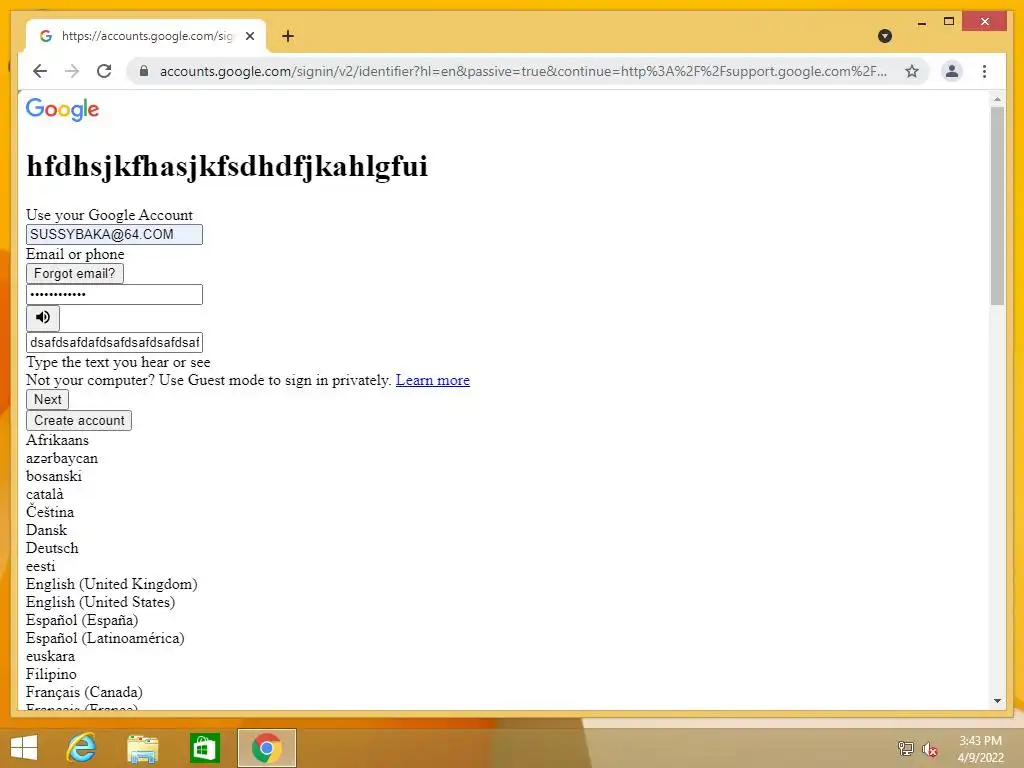This screenshot has width=1024, height=768.
Task: Open the network tray icon
Action: pos(905,748)
